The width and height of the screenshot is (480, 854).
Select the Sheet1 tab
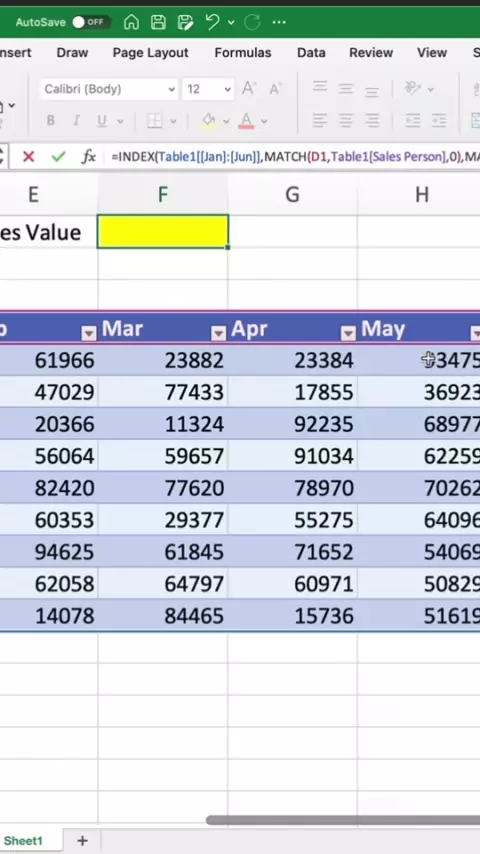23,841
